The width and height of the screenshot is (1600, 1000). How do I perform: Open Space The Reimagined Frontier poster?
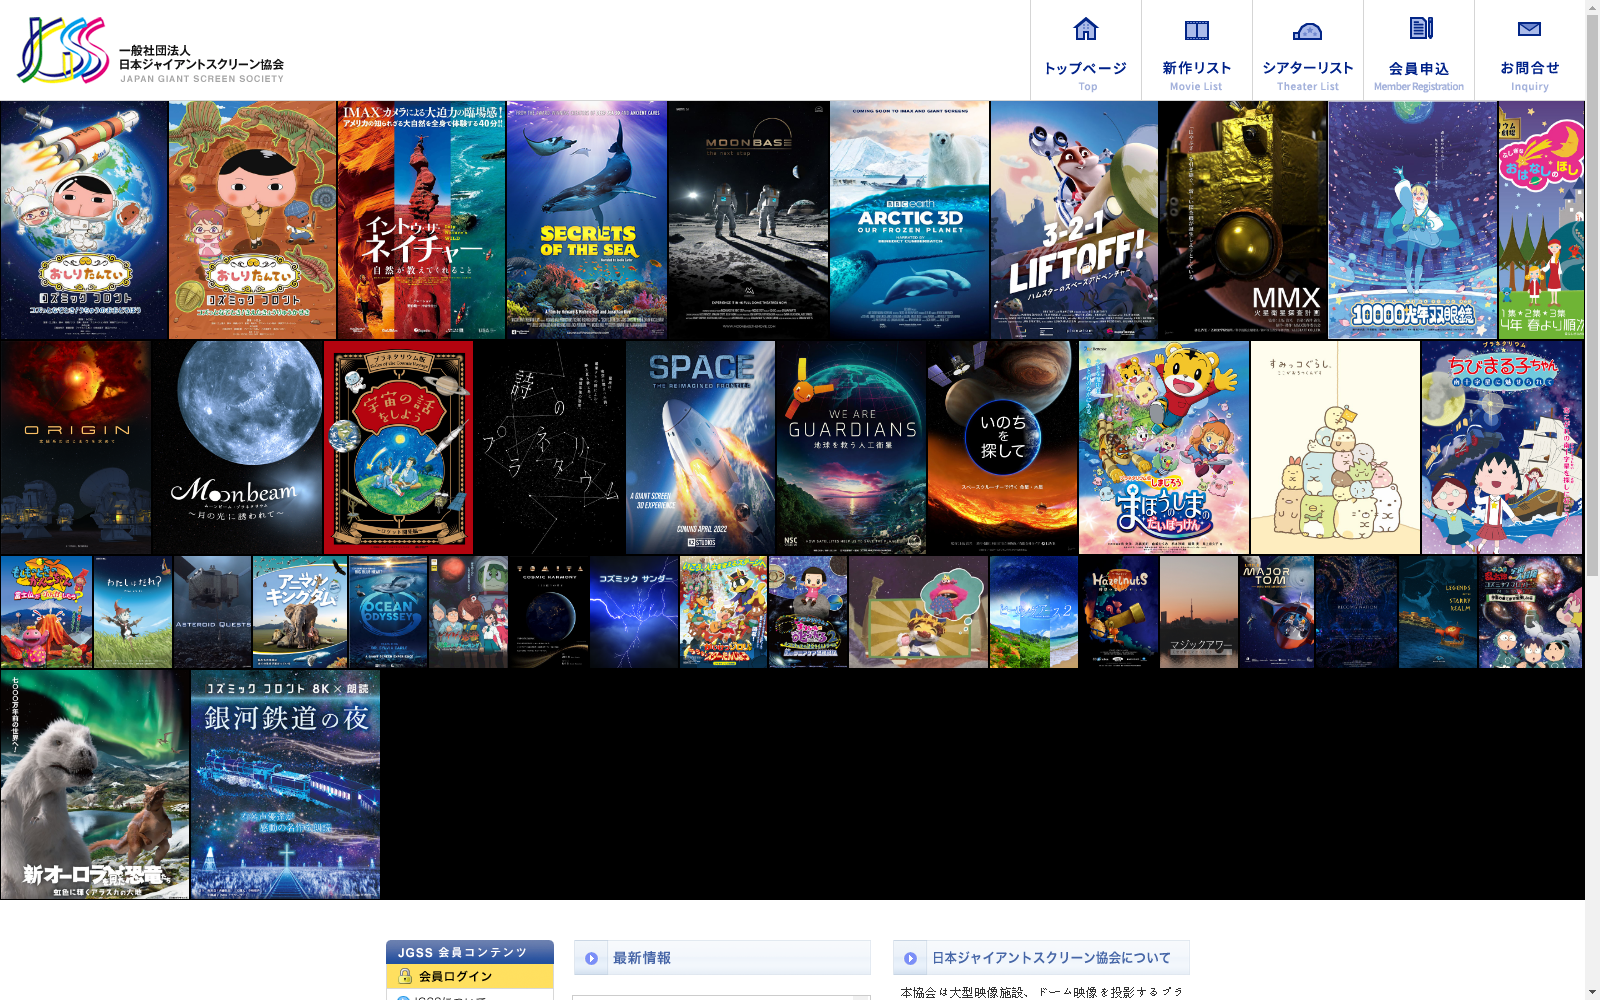tap(701, 447)
